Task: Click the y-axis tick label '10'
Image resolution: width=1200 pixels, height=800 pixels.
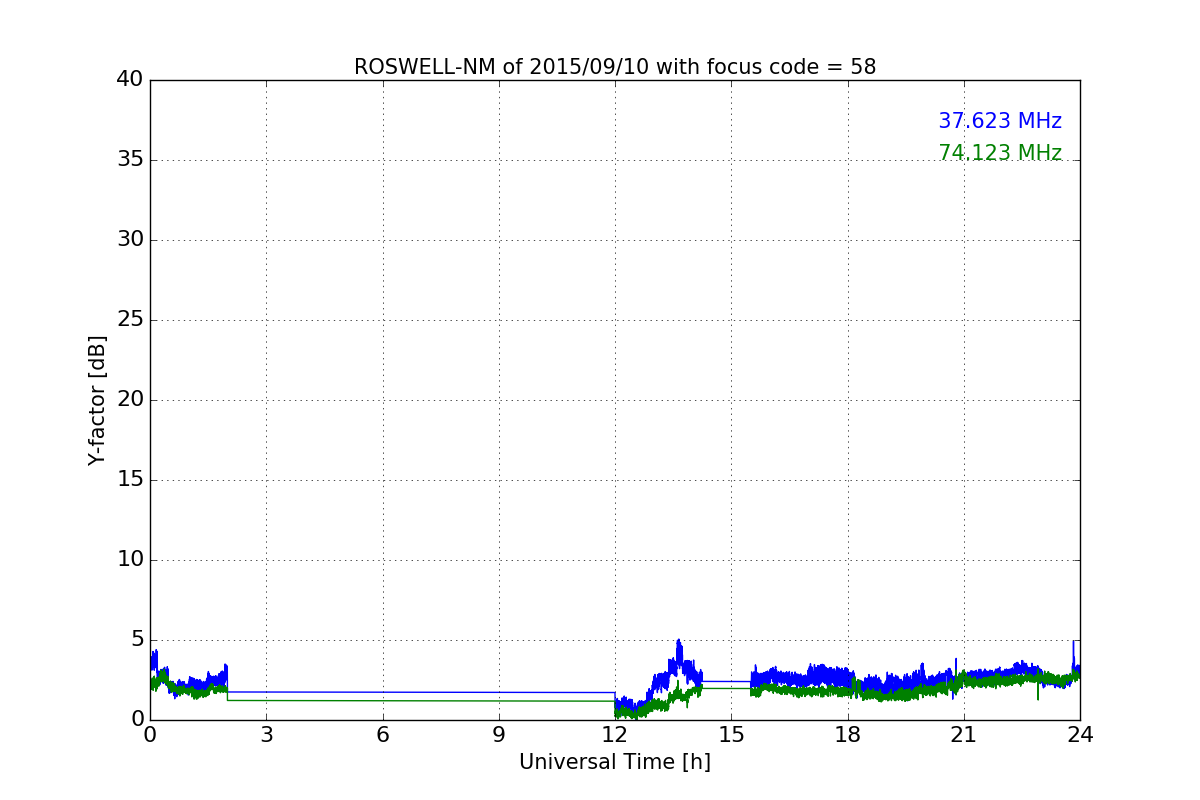Action: [130, 560]
